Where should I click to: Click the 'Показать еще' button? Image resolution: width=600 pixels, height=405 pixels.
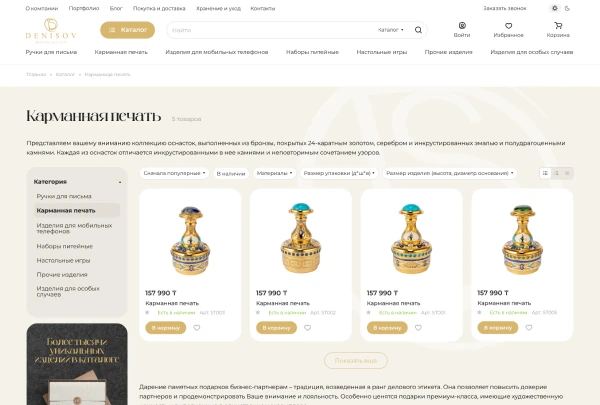coord(355,361)
